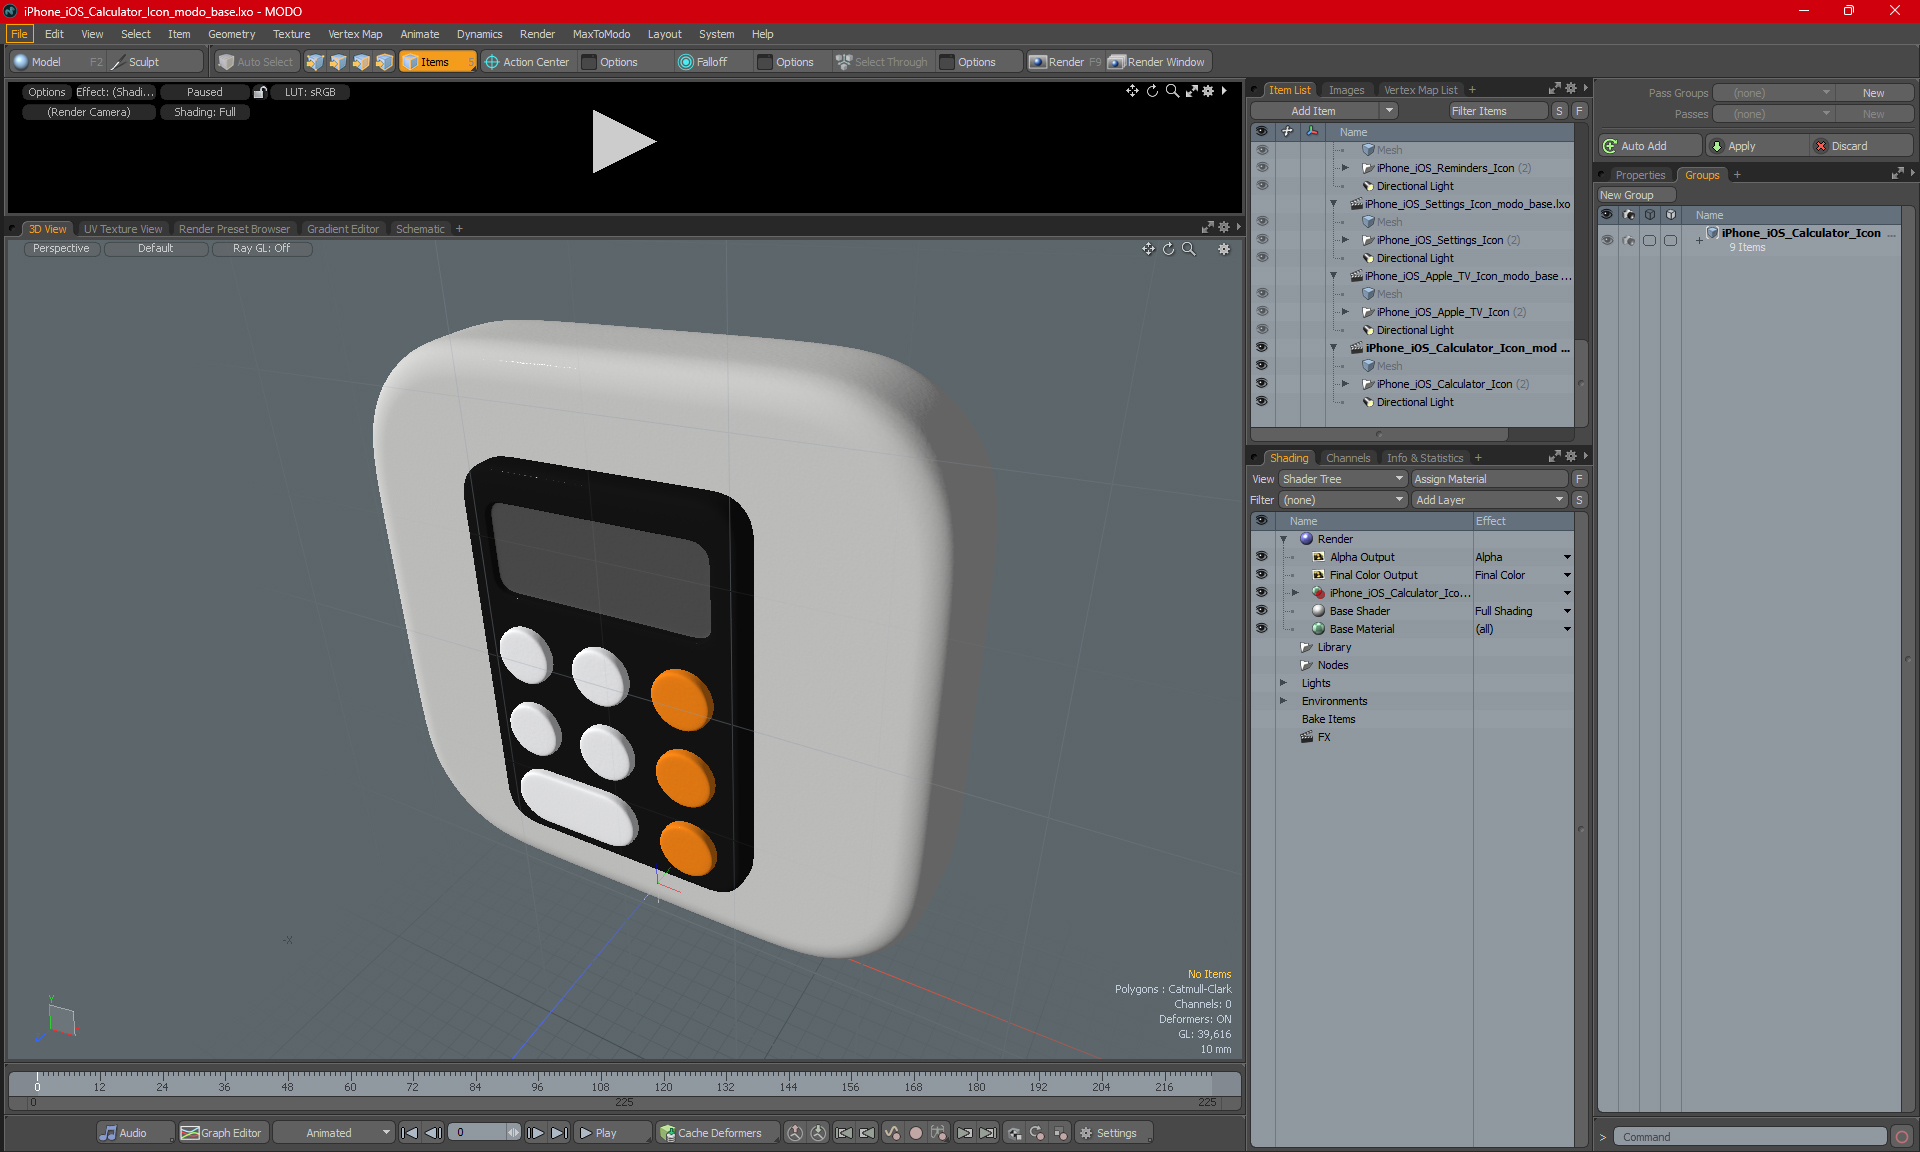The height and width of the screenshot is (1152, 1920).
Task: Open the Animated keying mode dropdown
Action: coord(333,1133)
